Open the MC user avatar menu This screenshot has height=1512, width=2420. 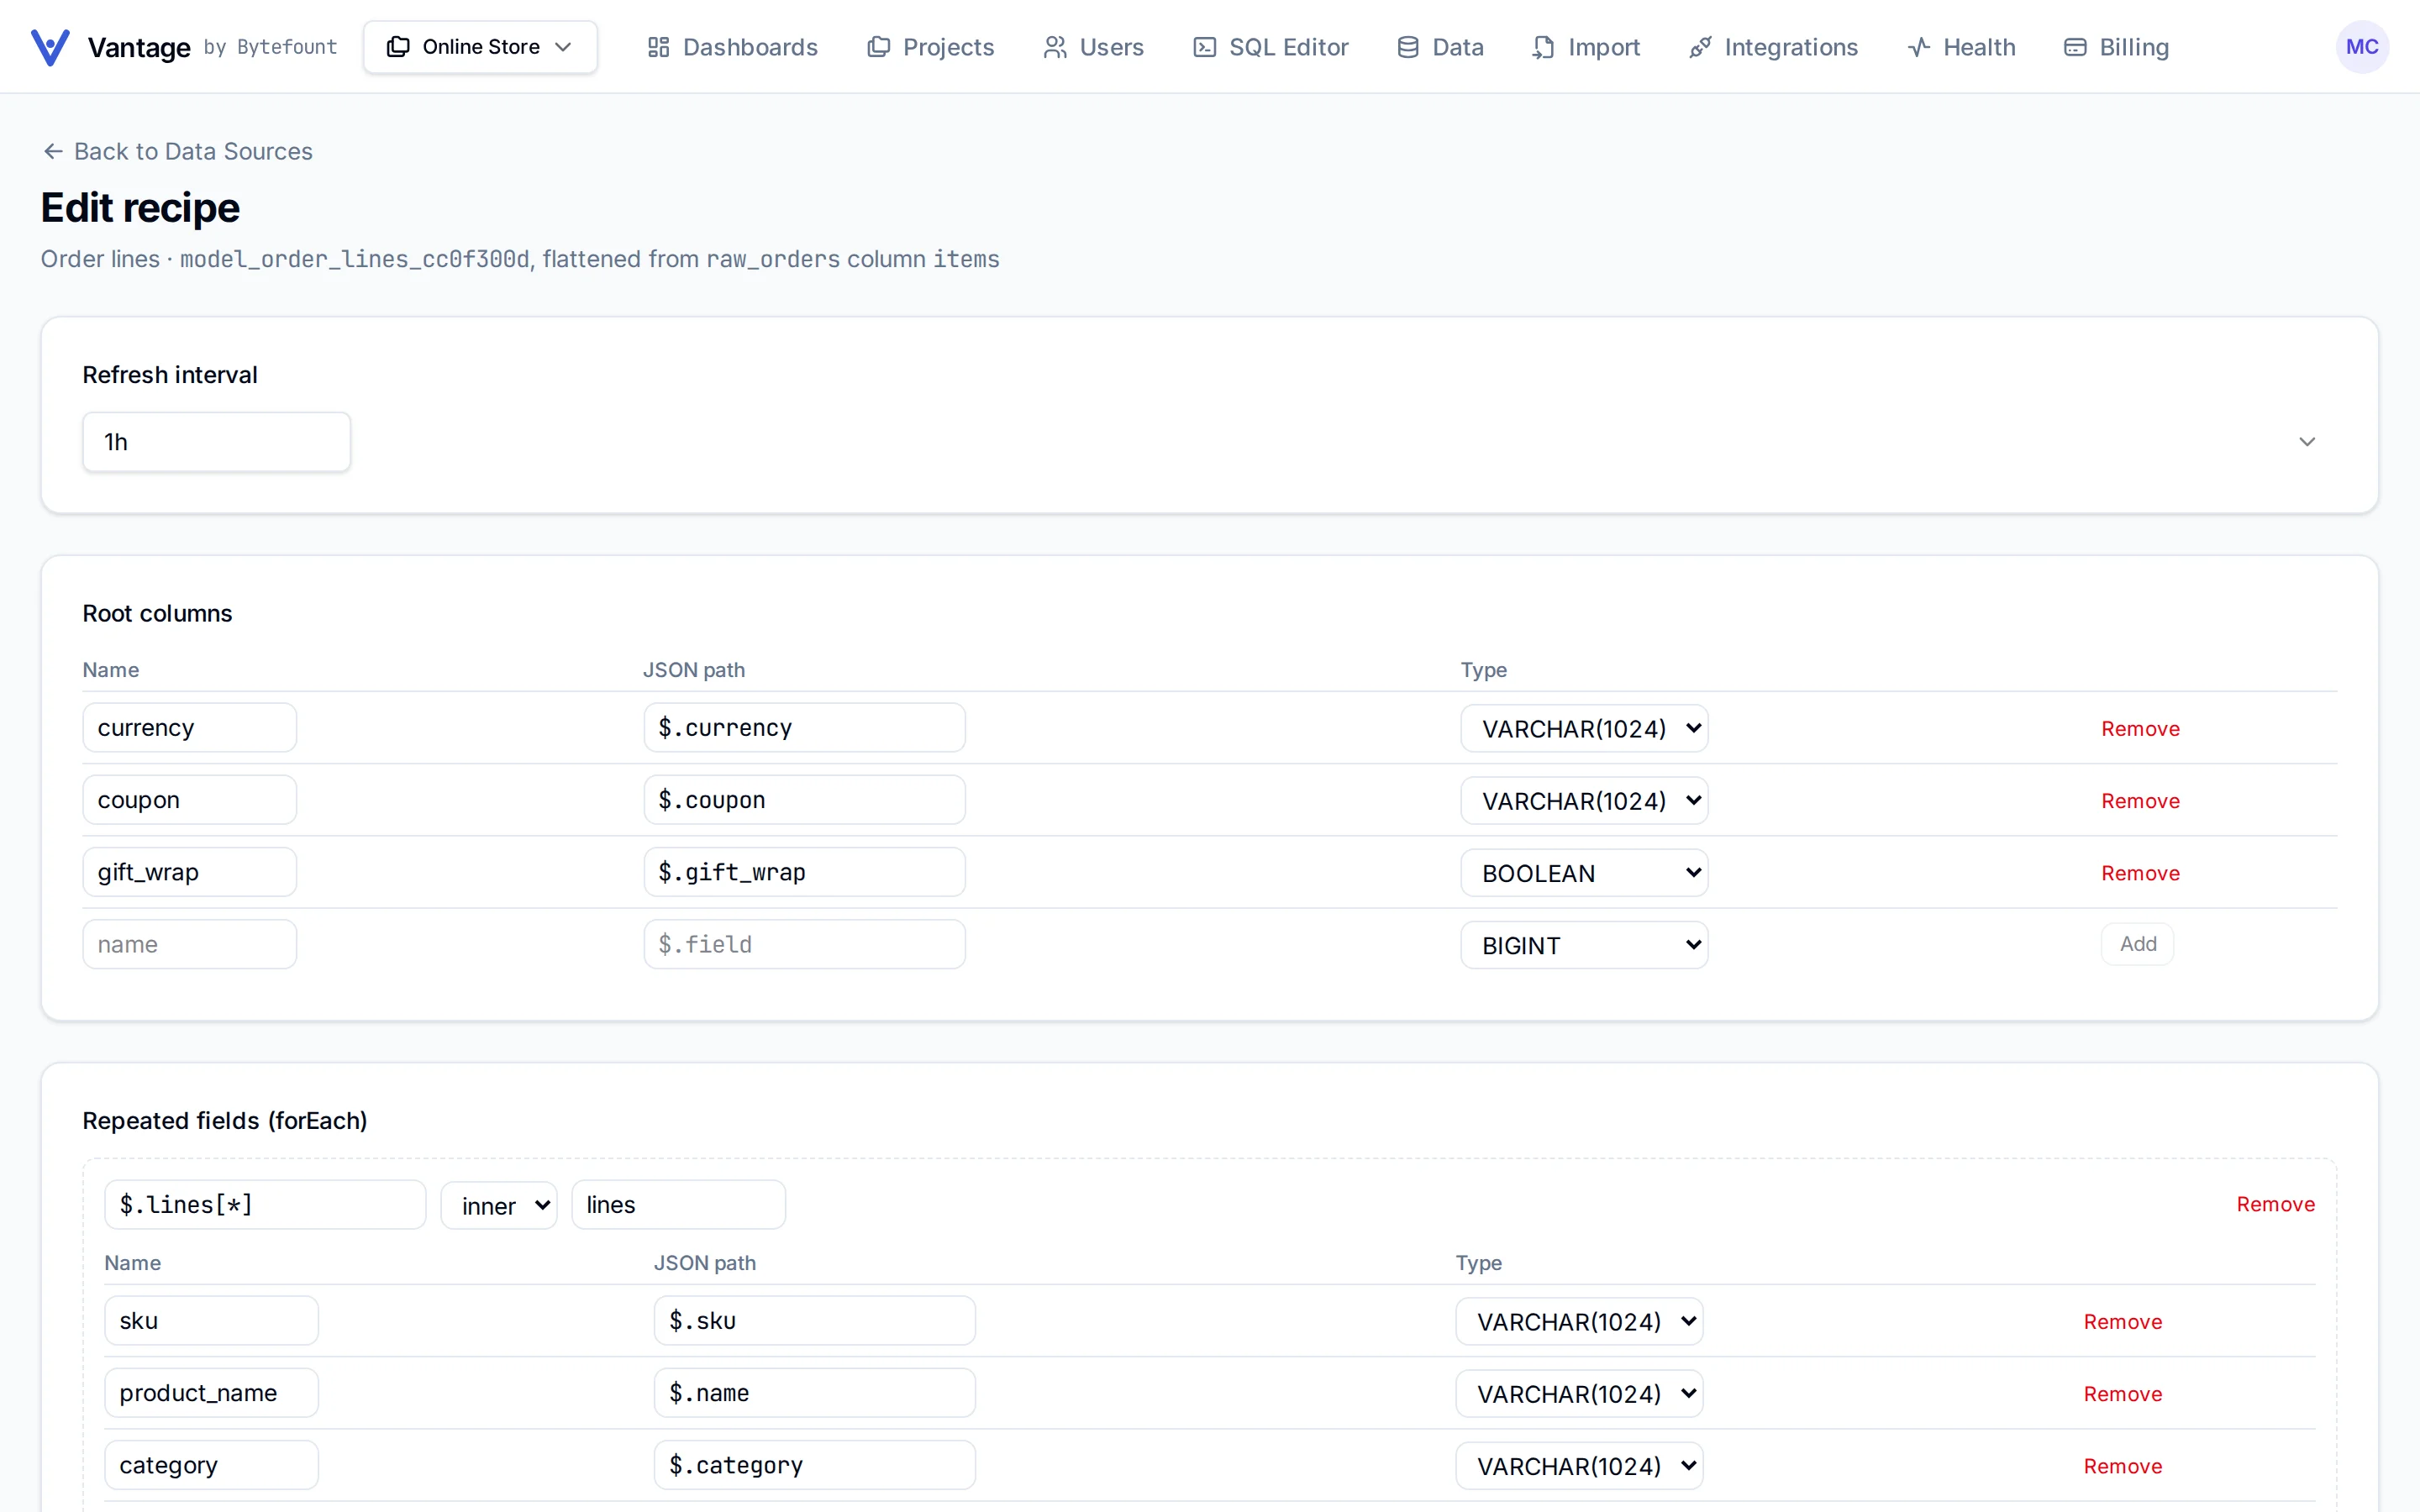[x=2362, y=47]
